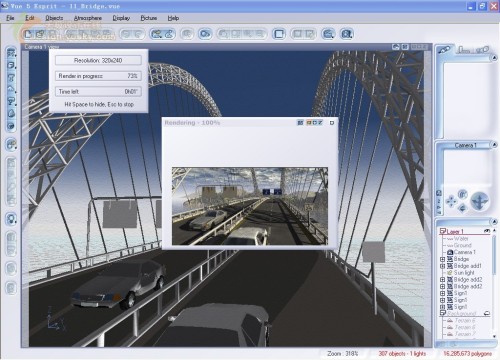Click the zoom magnifier toolbar icon
The width and height of the screenshot is (500, 360).
(329, 34)
